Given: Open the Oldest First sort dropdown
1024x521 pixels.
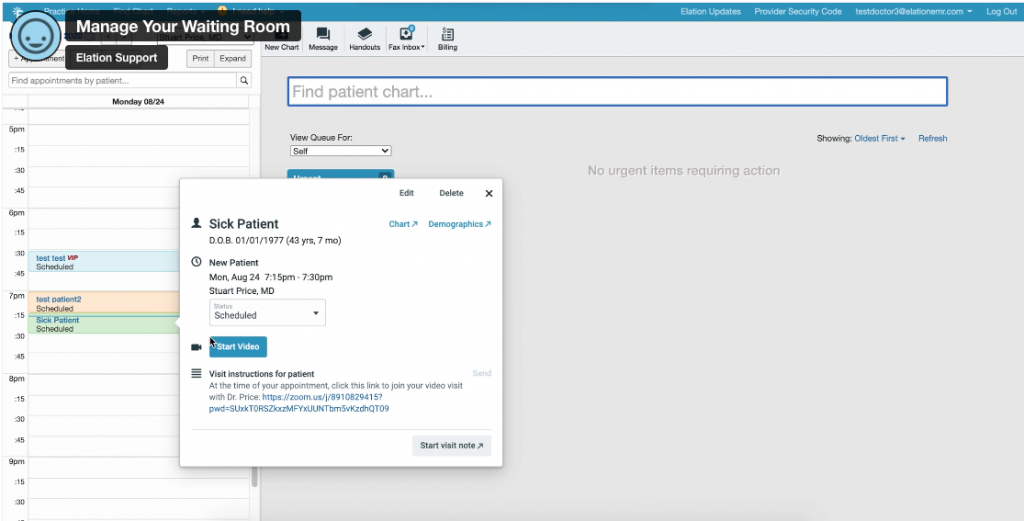Looking at the screenshot, I should (879, 138).
